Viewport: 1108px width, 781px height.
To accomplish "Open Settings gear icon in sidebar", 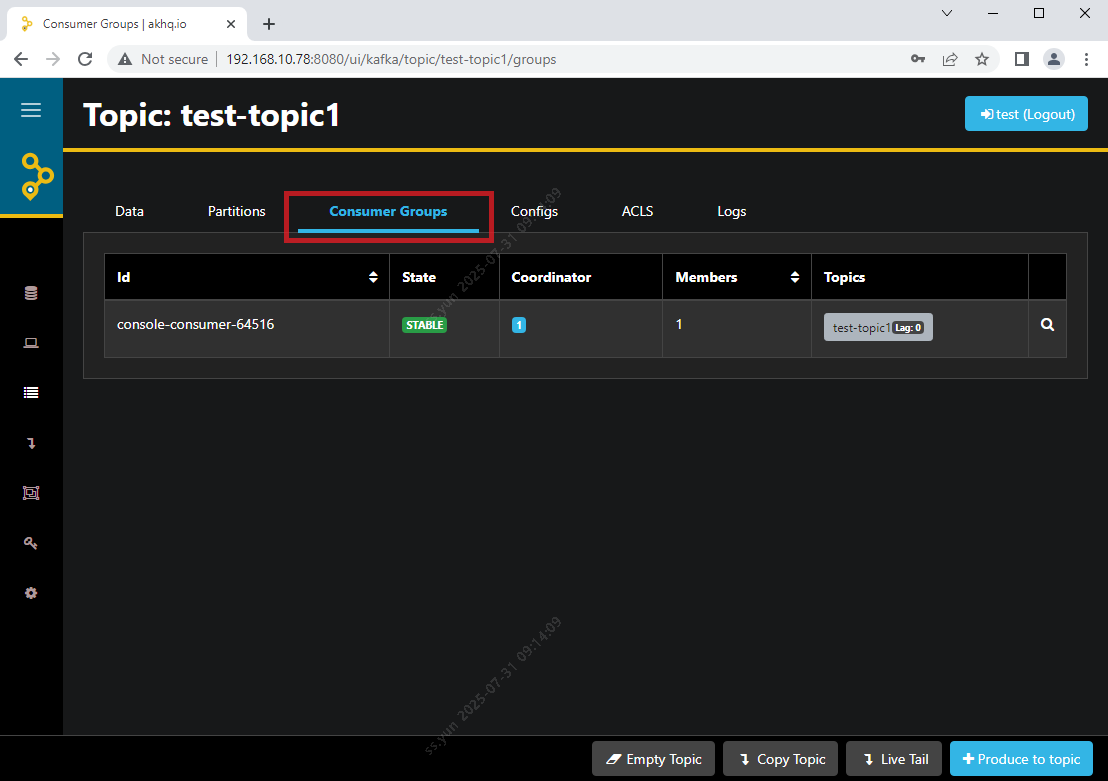I will [31, 593].
